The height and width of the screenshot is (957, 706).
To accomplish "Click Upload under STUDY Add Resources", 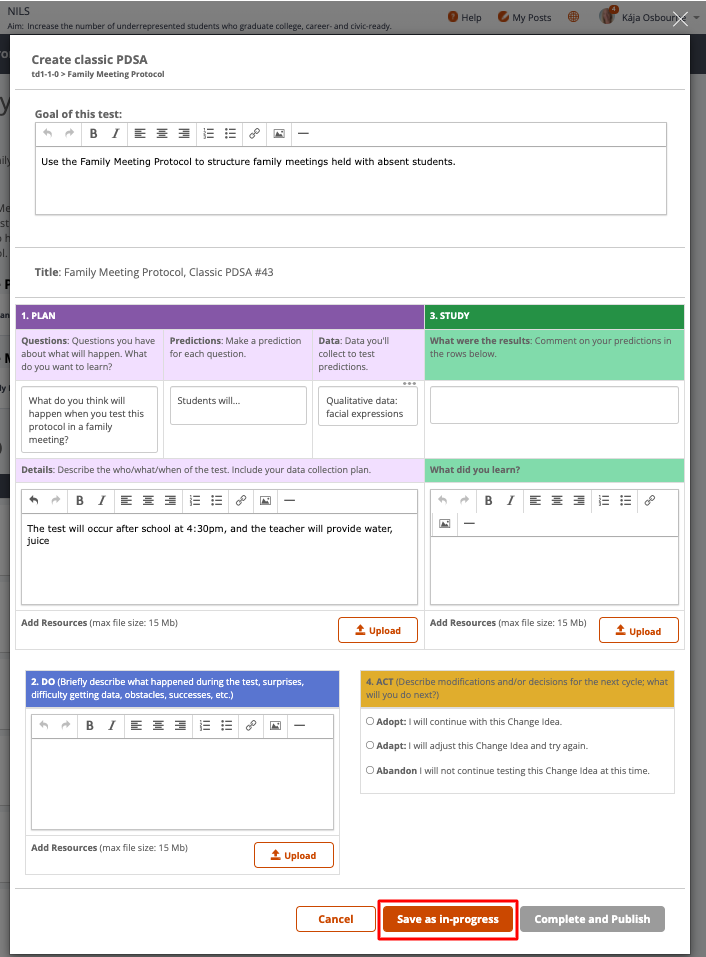I will pyautogui.click(x=638, y=630).
